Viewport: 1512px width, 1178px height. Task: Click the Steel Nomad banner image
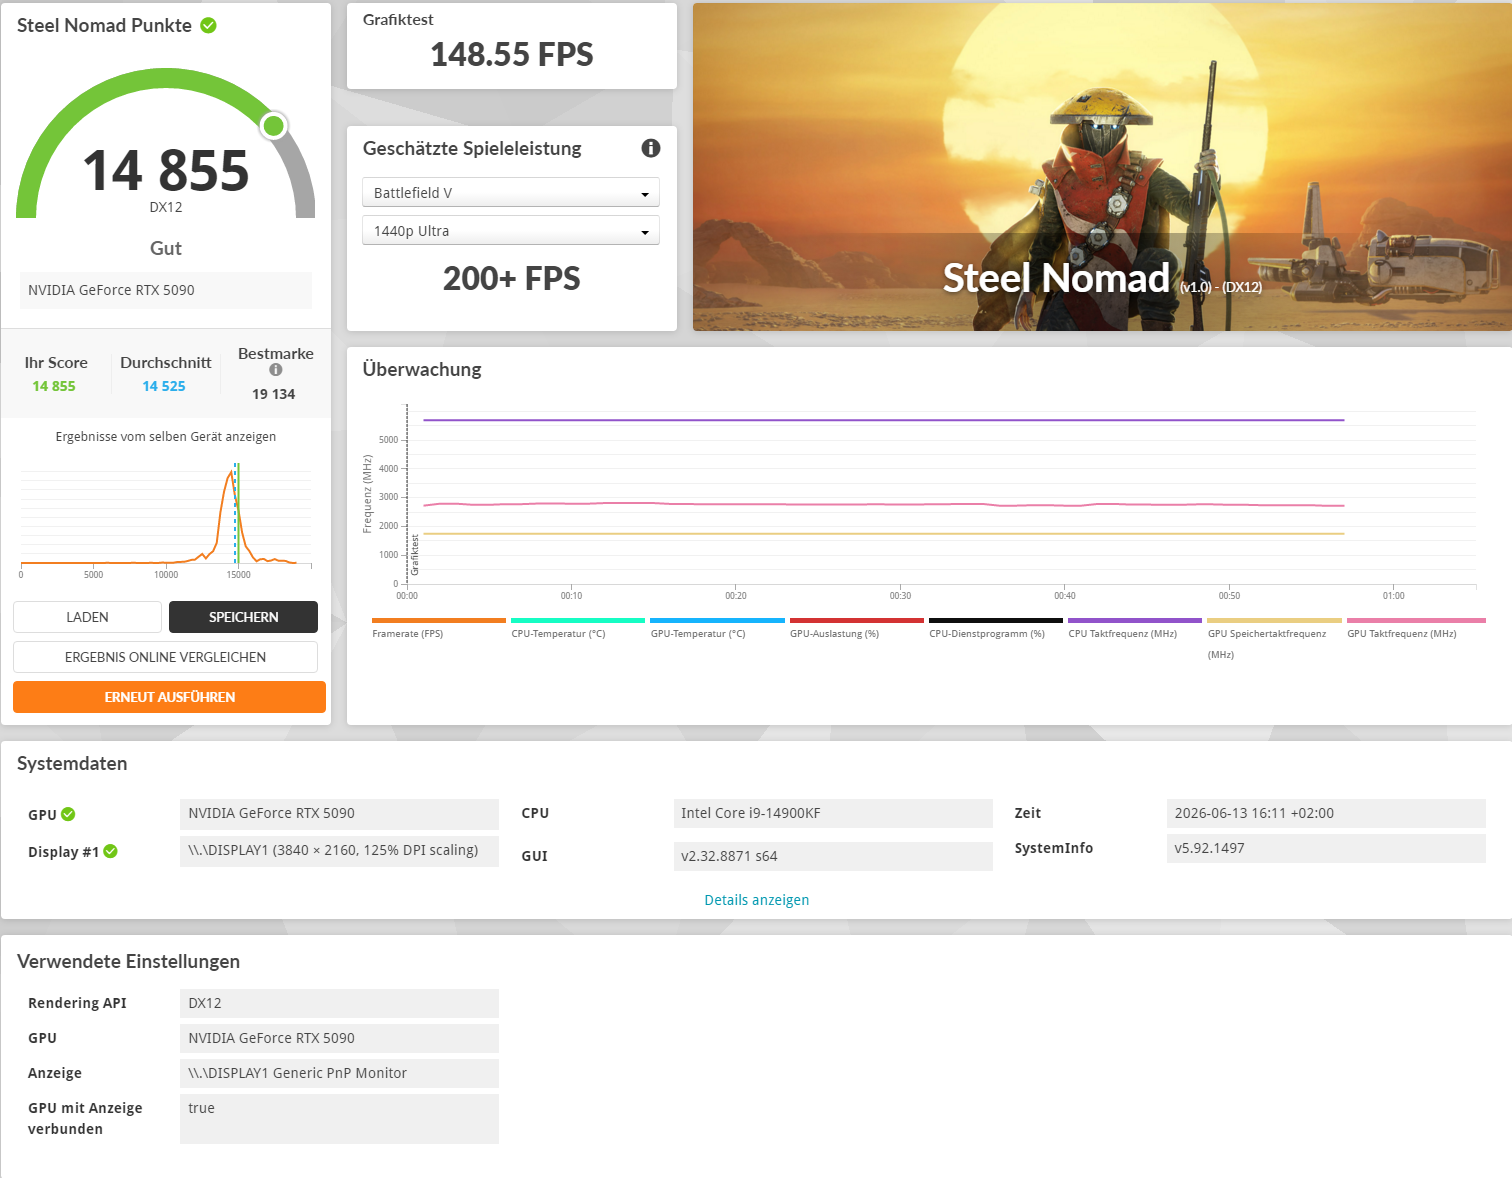1102,167
